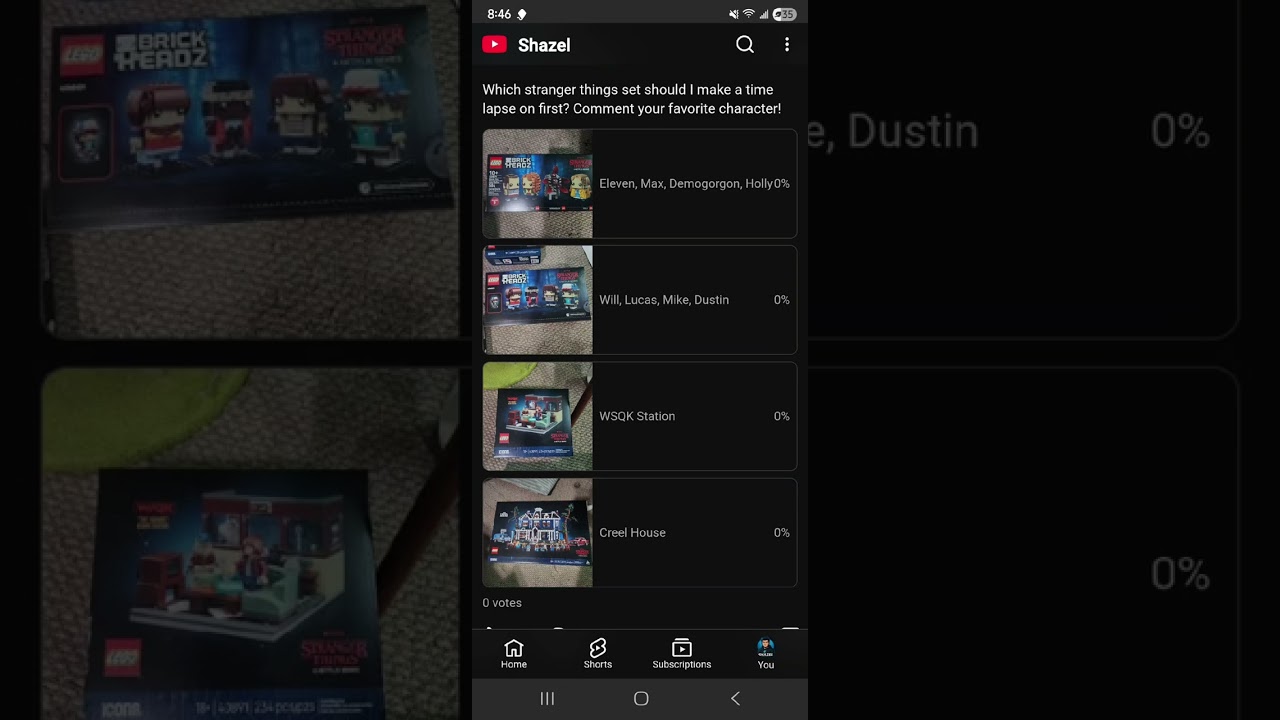Image resolution: width=1280 pixels, height=720 pixels.
Task: Open search with the magnifier icon
Action: click(x=745, y=44)
